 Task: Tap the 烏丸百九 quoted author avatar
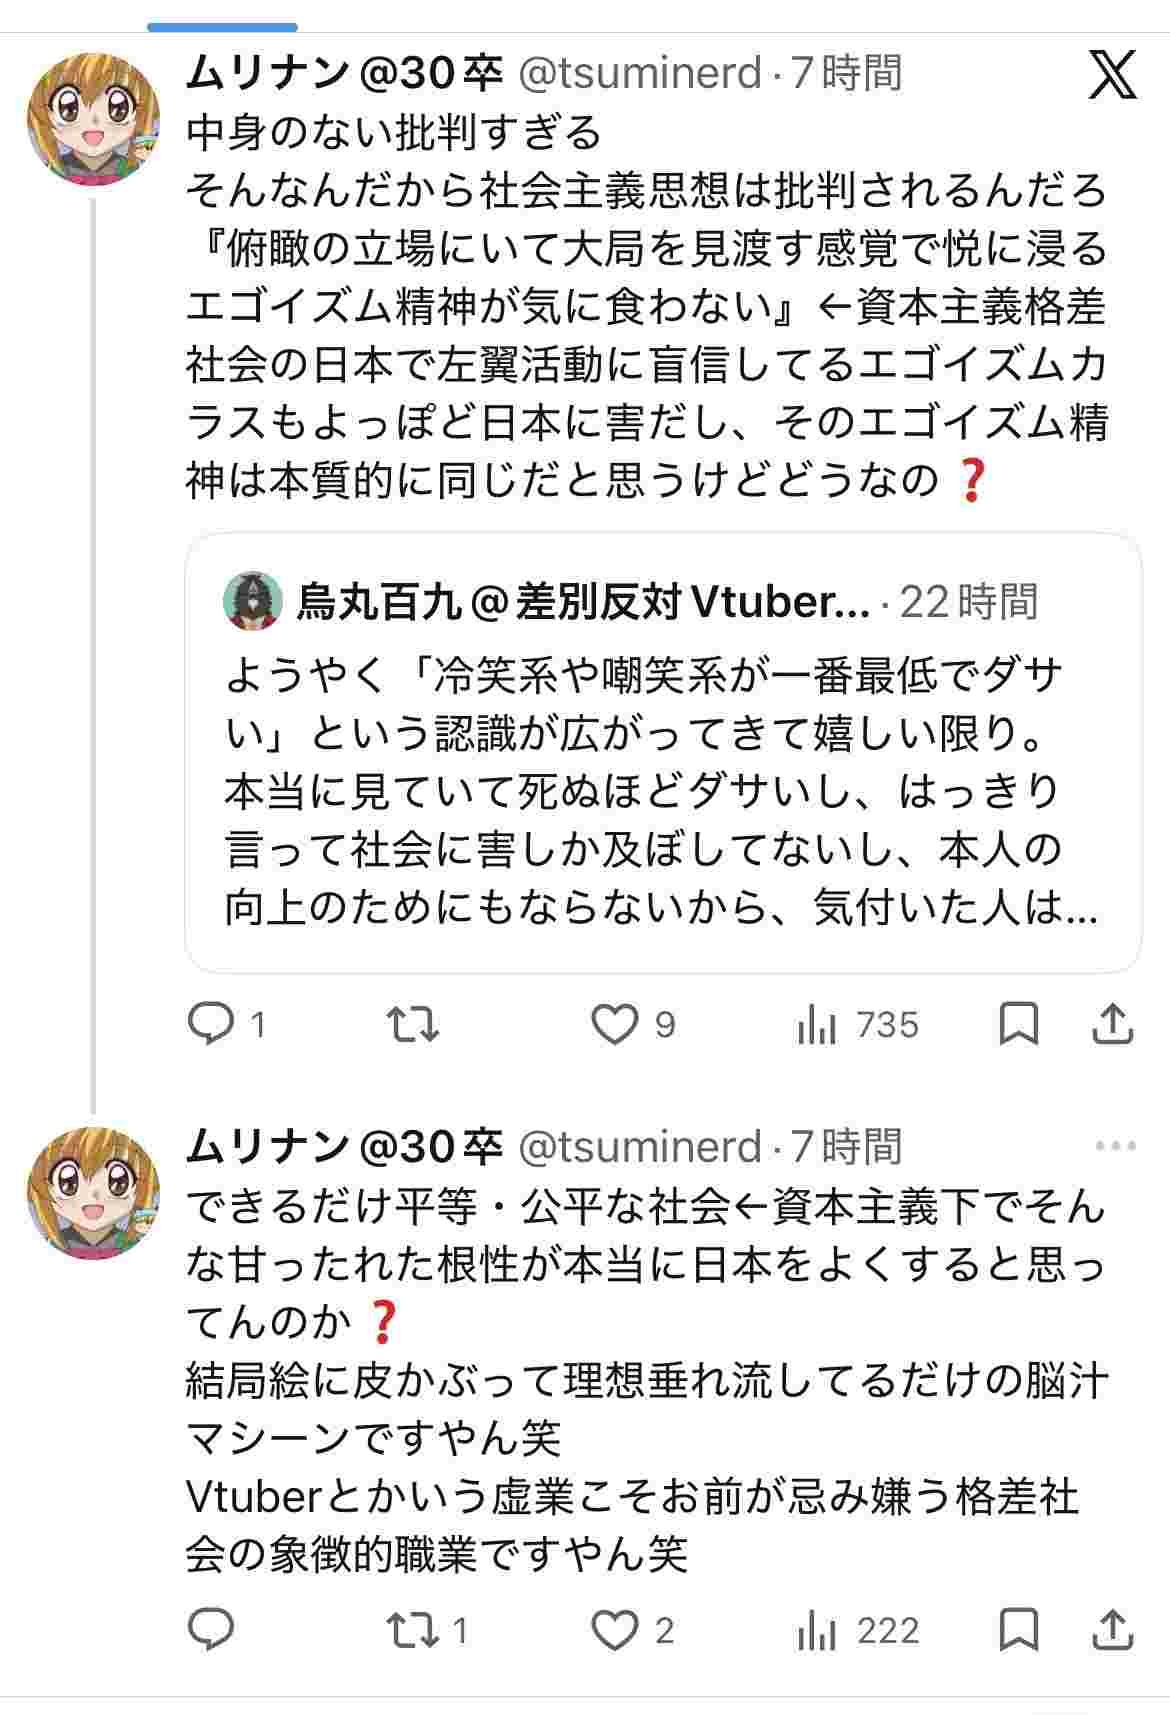click(x=250, y=601)
